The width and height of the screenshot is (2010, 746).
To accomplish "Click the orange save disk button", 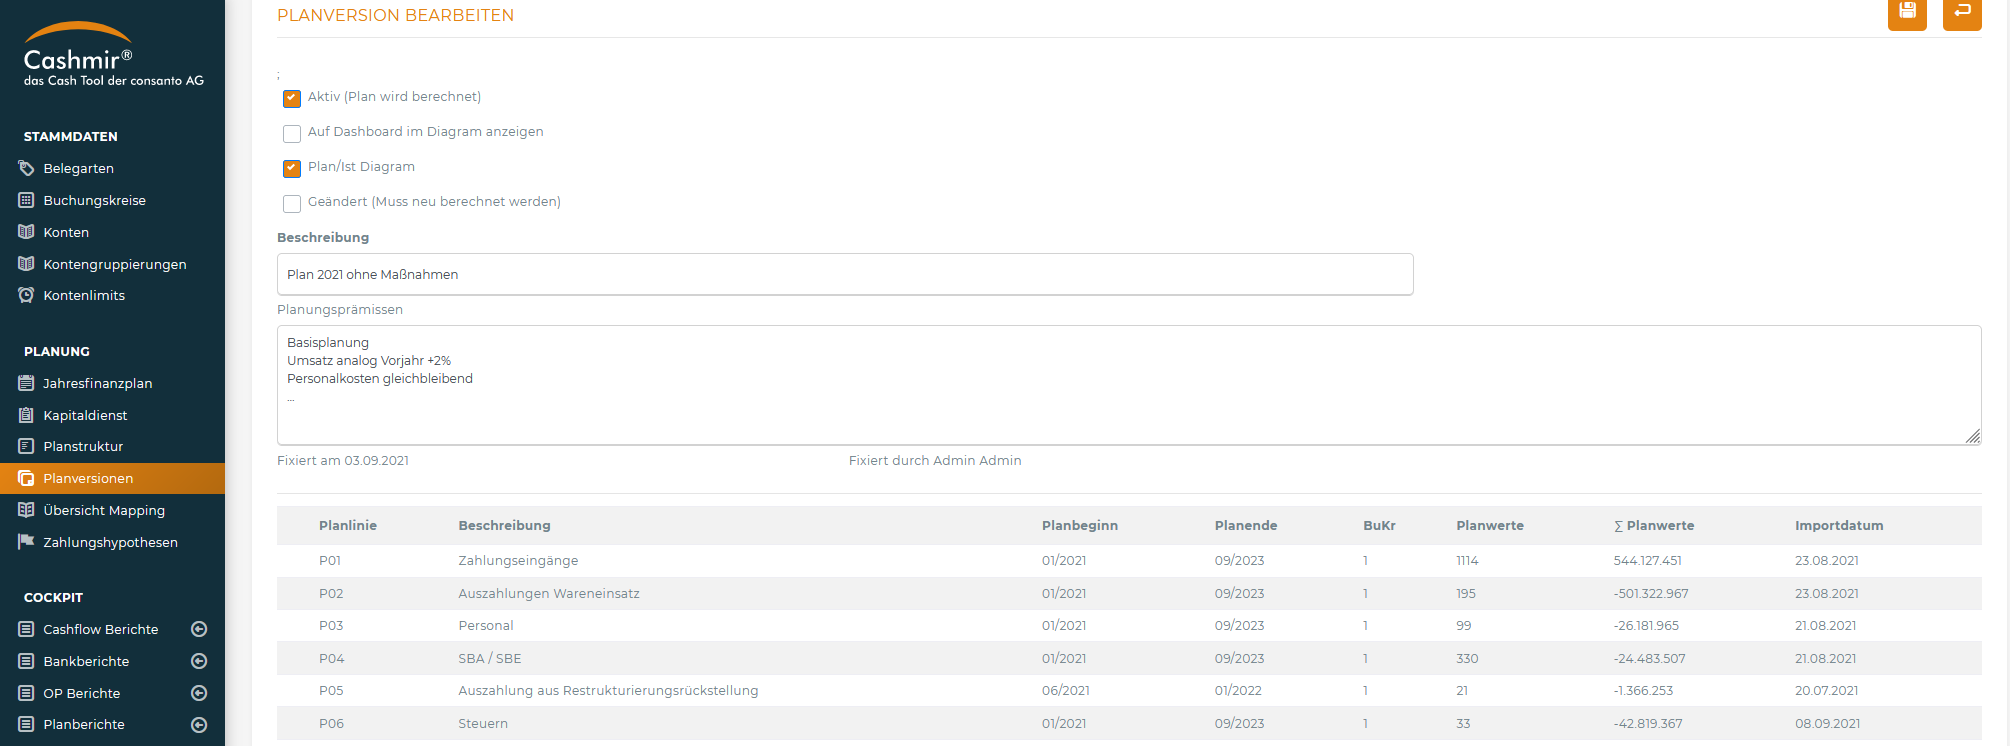I will tap(1907, 13).
